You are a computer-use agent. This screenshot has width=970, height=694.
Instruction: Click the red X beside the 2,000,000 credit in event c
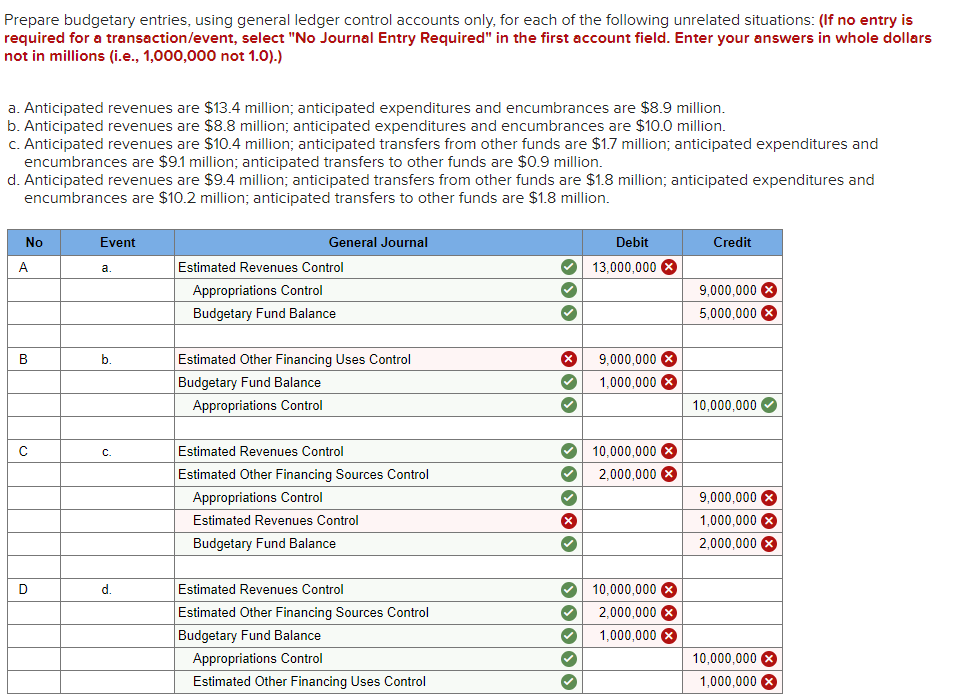(x=769, y=544)
